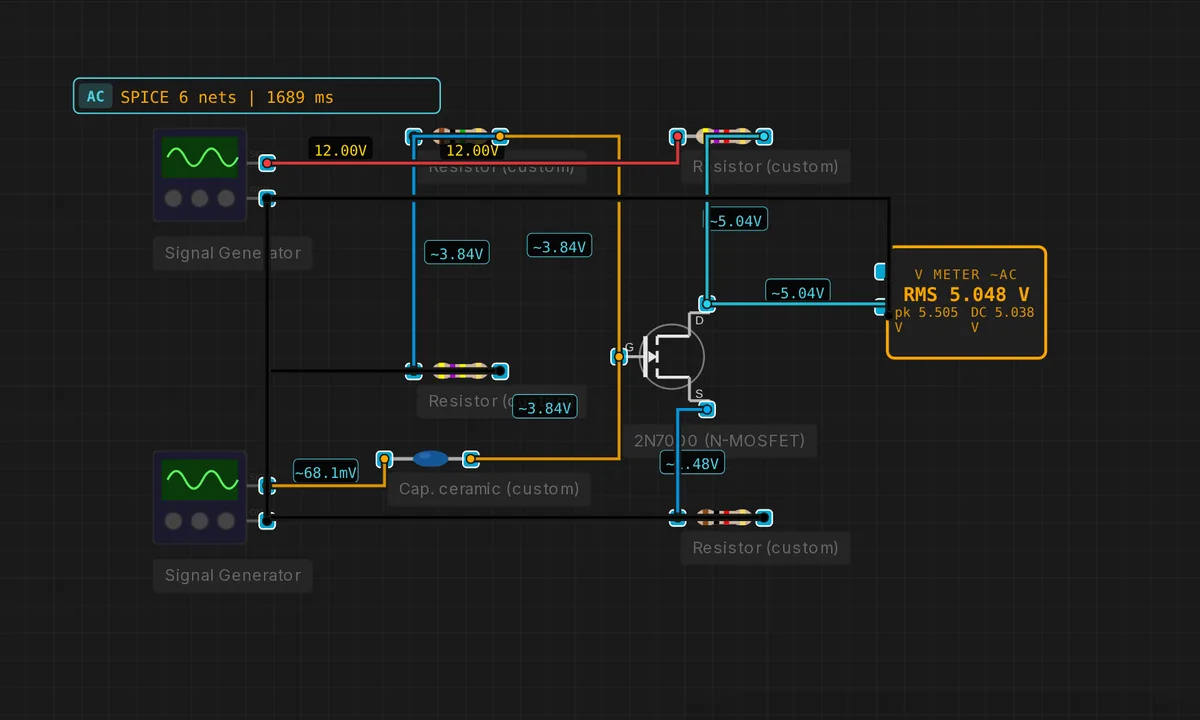Click the lower signal generator's output terminal on orange wire
1200x720 pixels.
(x=267, y=485)
